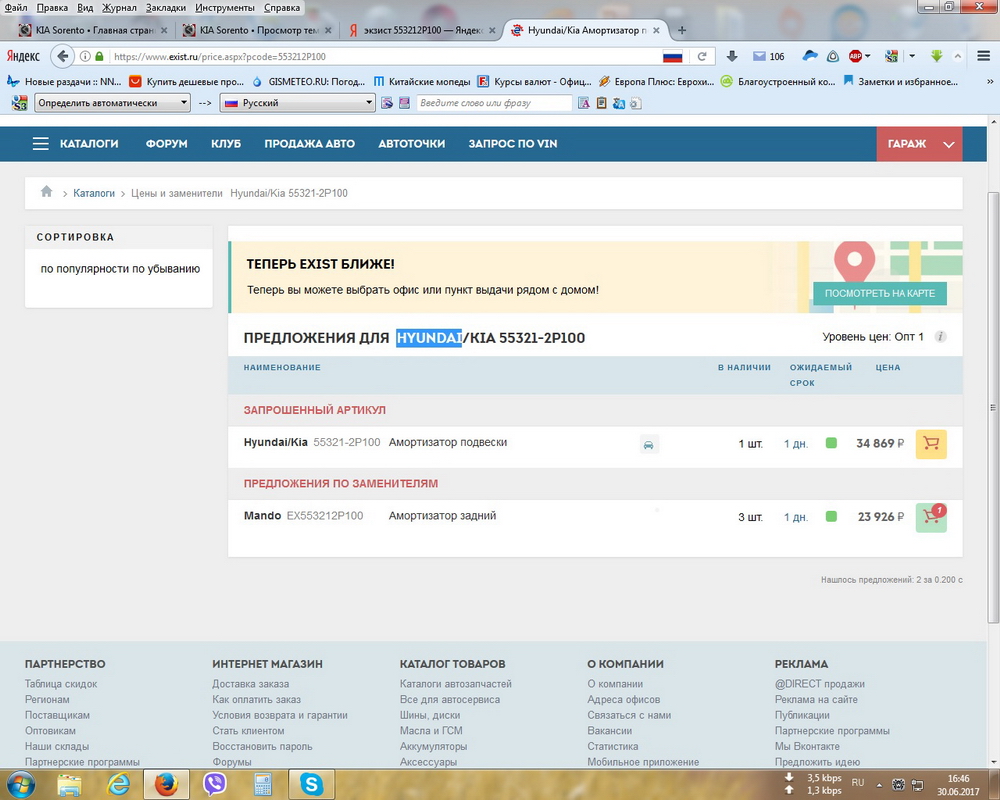The height and width of the screenshot is (800, 1000).
Task: Click the home icon in breadcrumbs
Action: tap(46, 192)
